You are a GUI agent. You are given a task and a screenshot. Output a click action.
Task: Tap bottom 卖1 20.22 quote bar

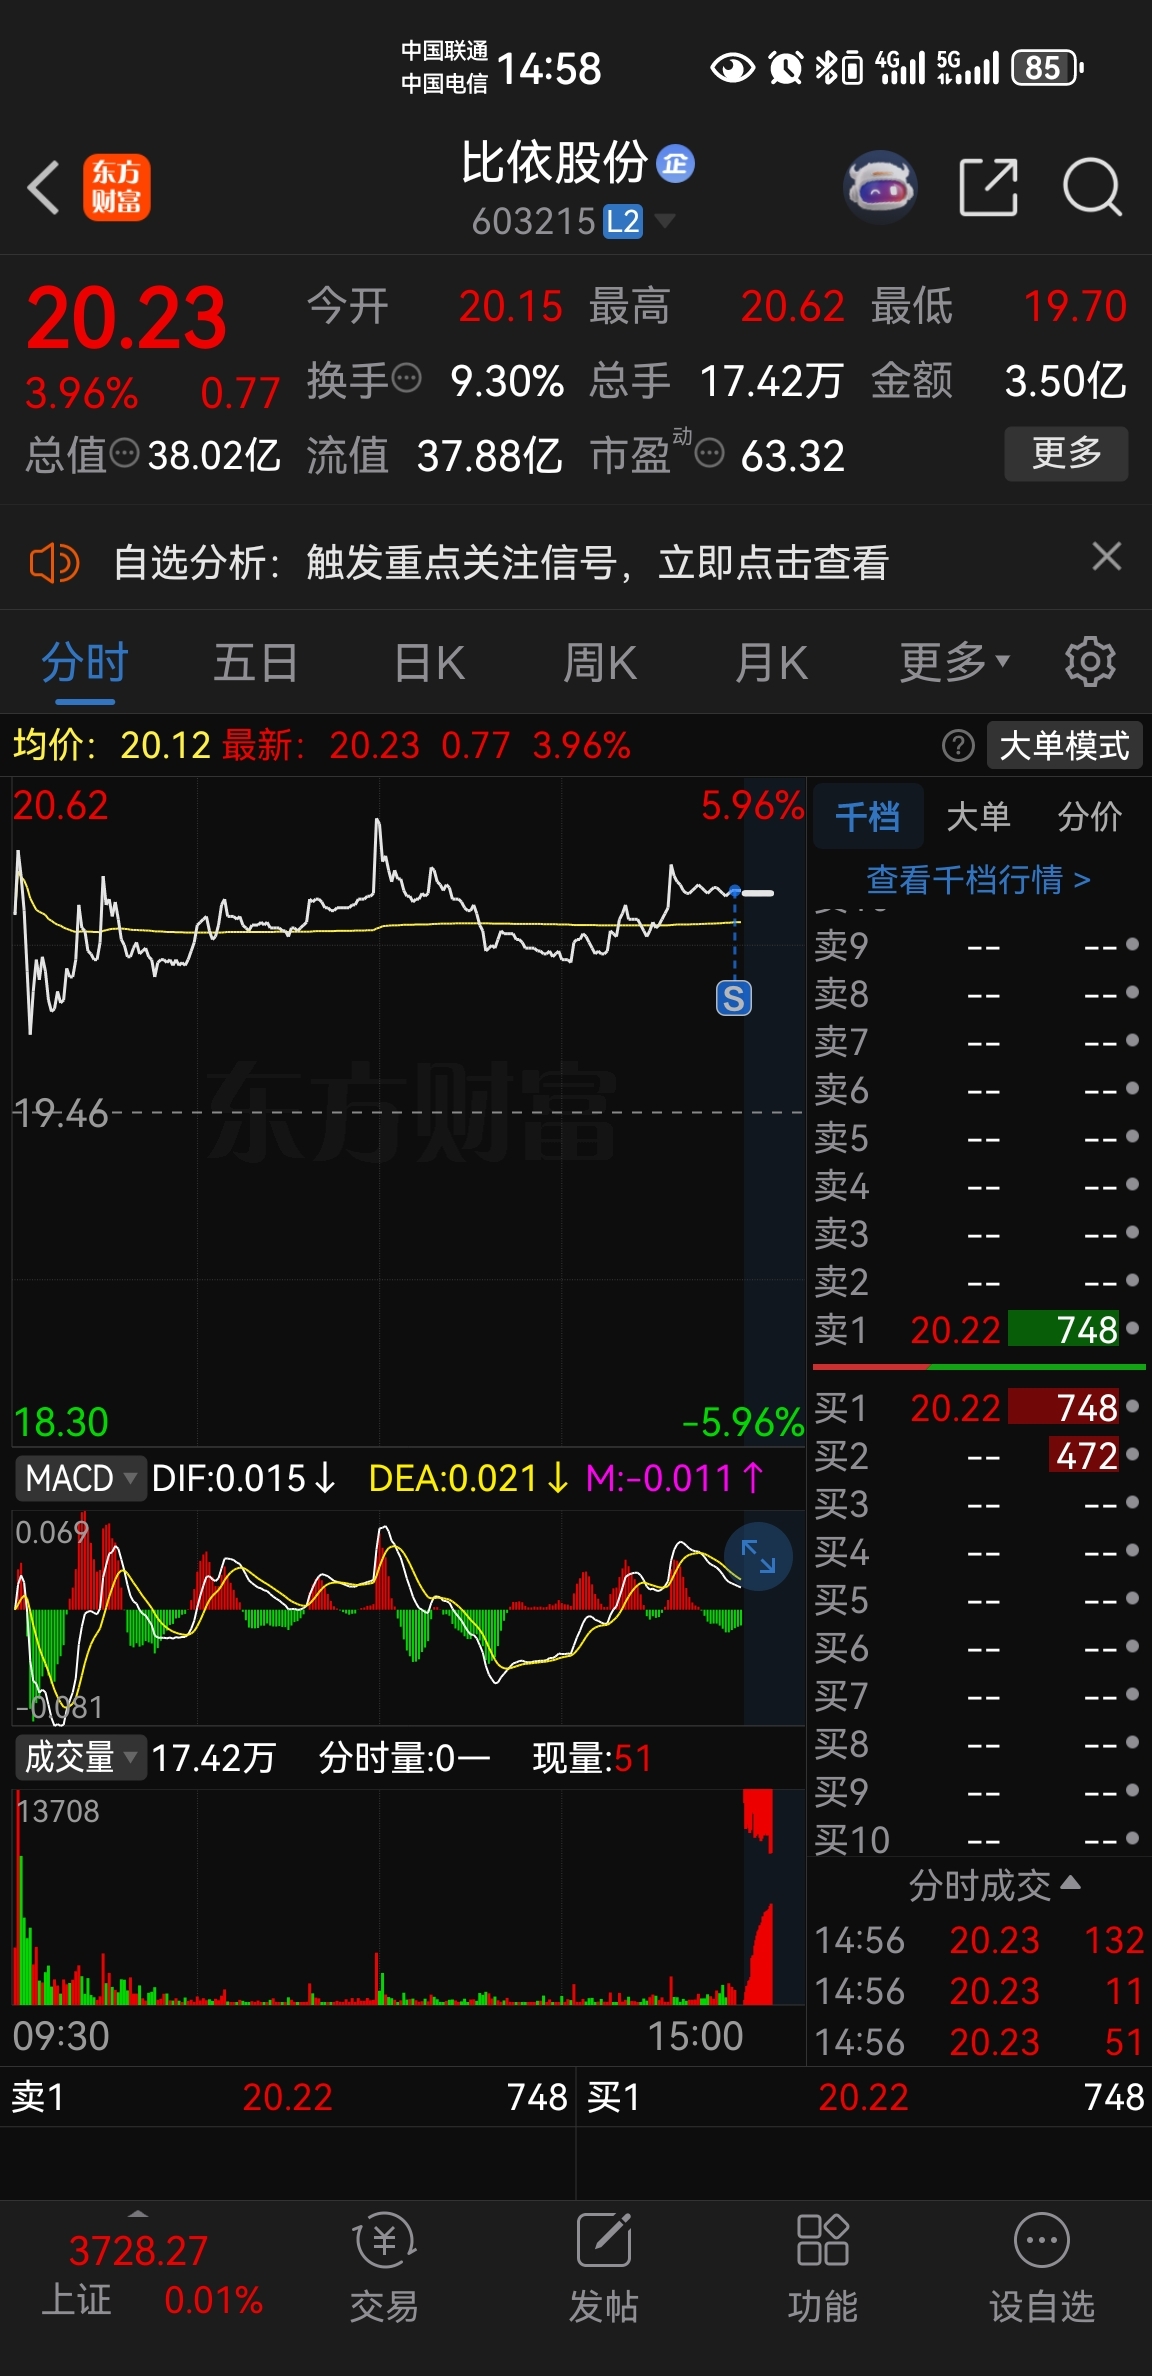click(x=288, y=2097)
